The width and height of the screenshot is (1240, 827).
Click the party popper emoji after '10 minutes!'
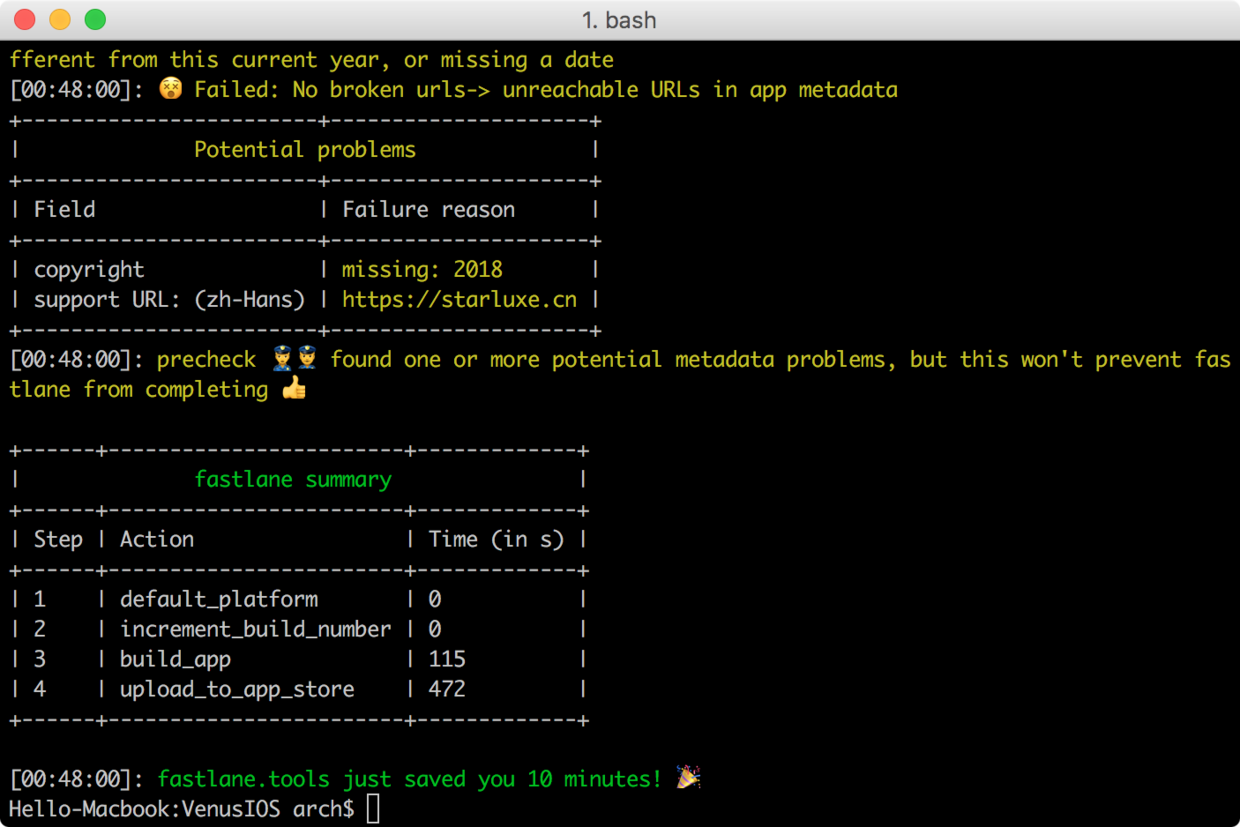tap(688, 778)
